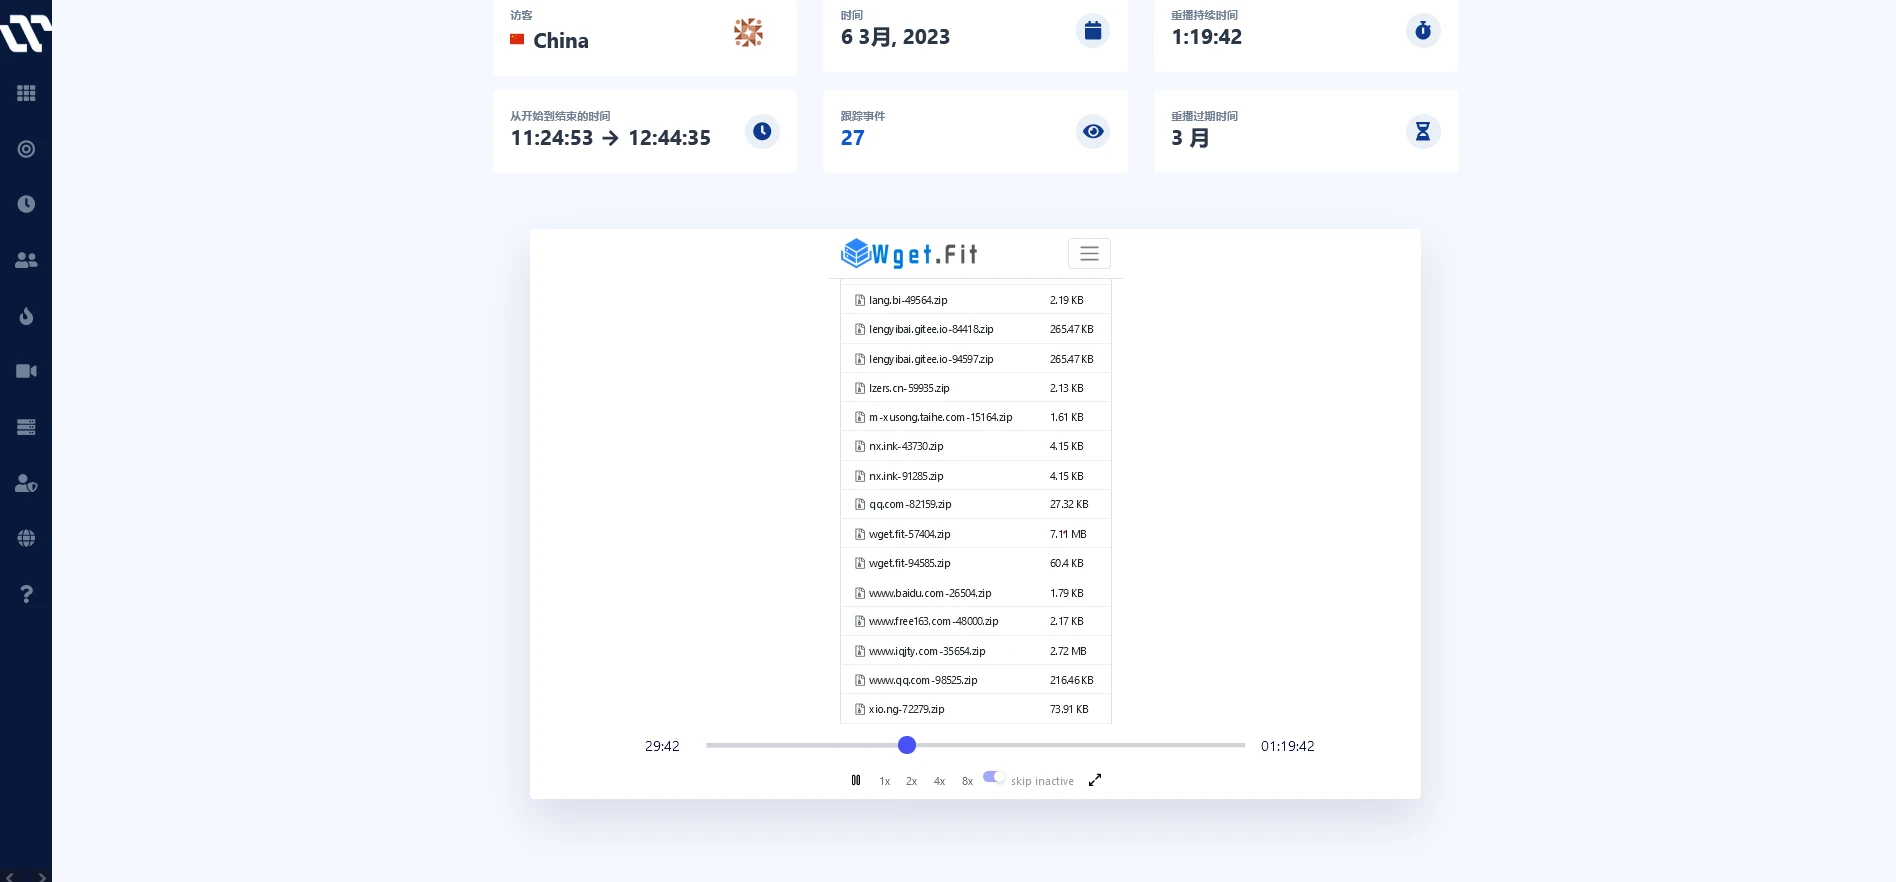Expand the Wget.Fit hamburger menu
Screen dimensions: 1896x882
pyautogui.click(x=1089, y=254)
